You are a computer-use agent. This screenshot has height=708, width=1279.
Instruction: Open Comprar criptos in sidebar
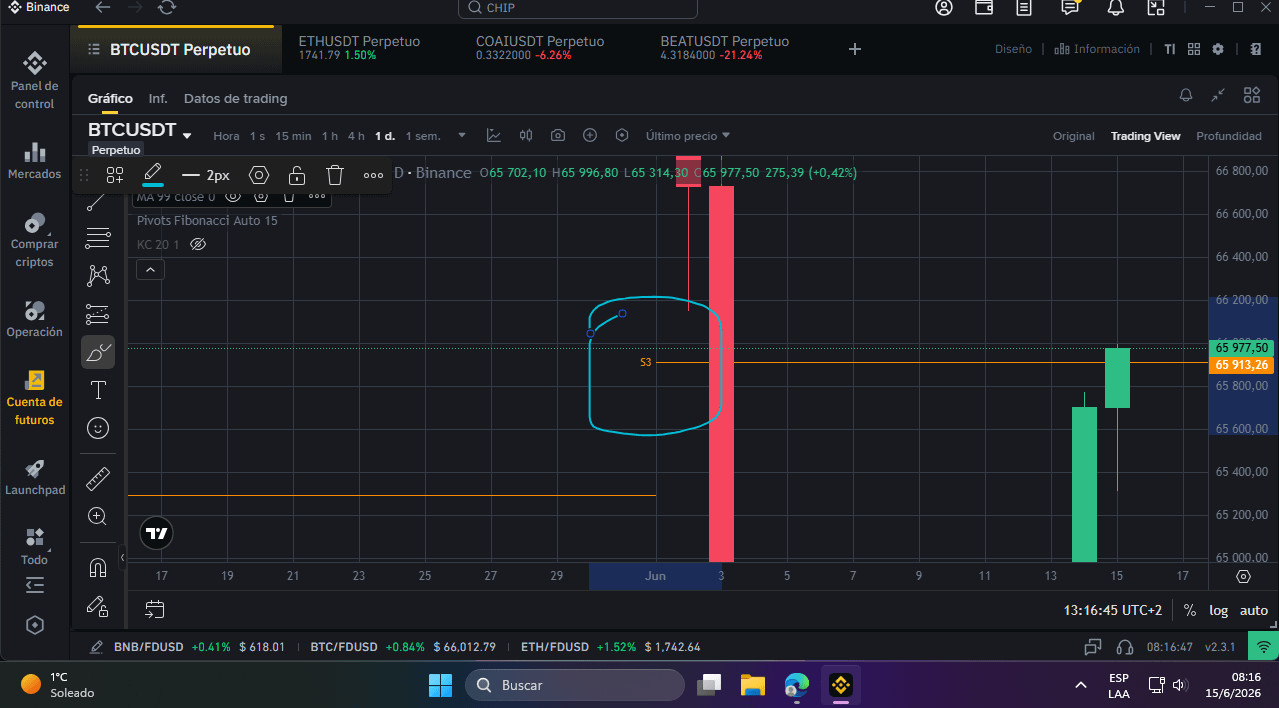click(x=35, y=240)
